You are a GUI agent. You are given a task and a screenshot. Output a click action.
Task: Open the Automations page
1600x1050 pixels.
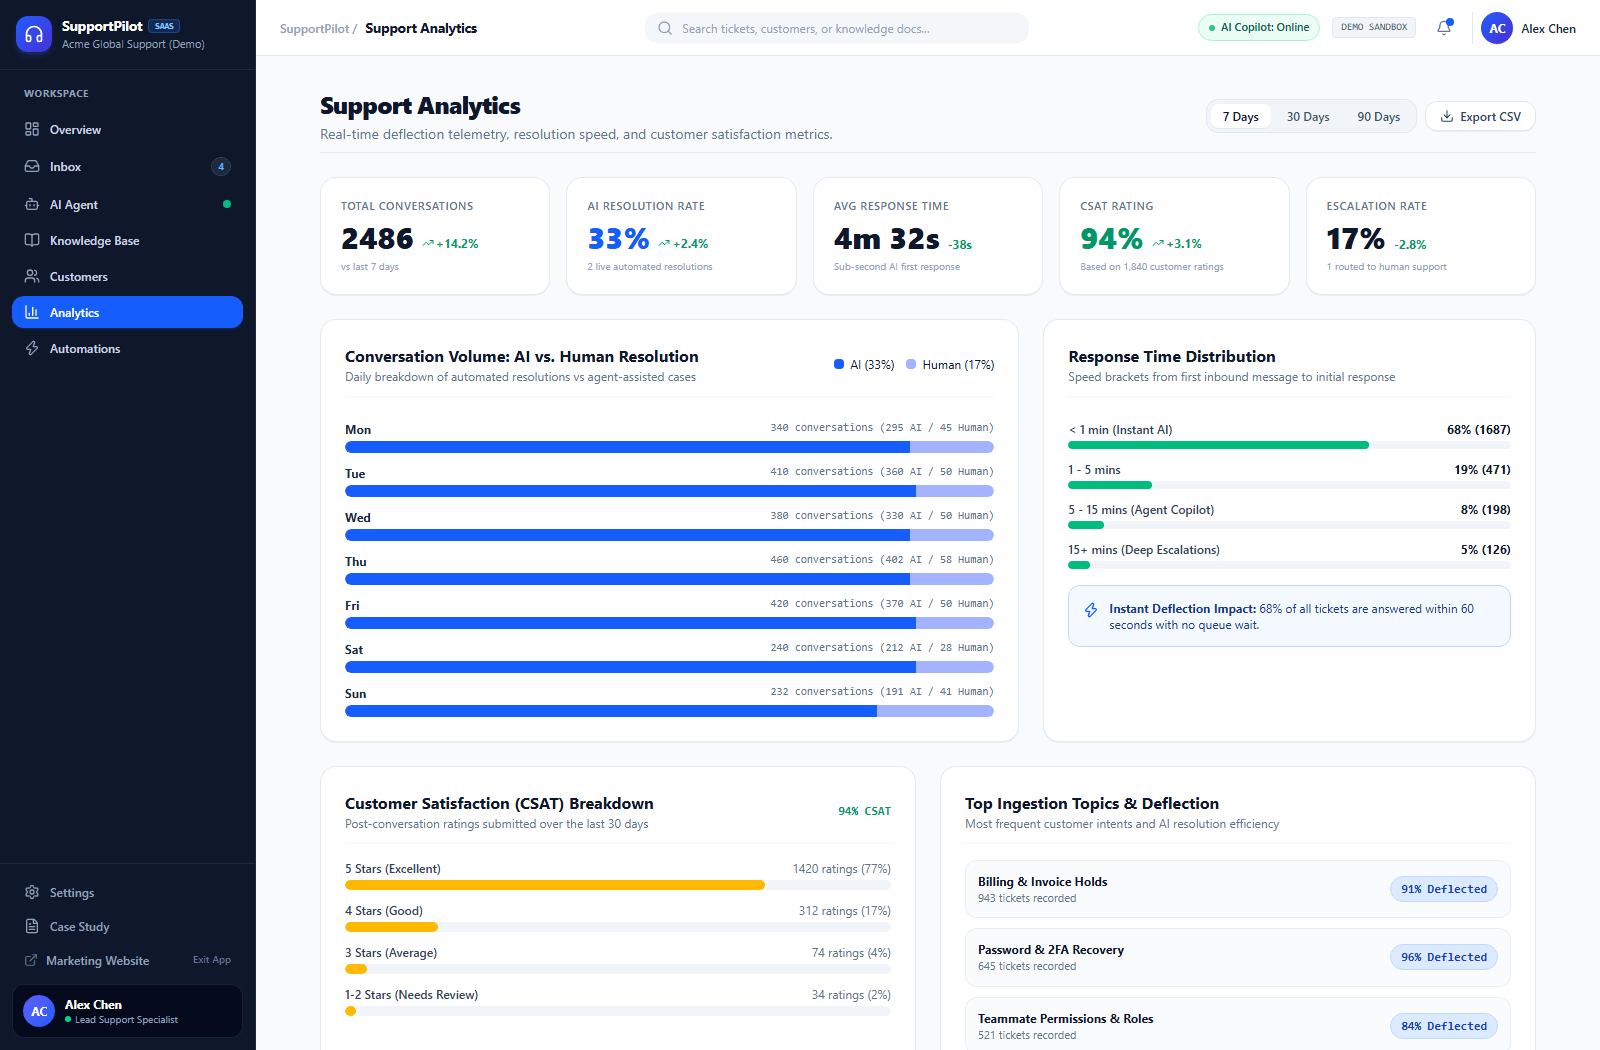[x=127, y=348]
